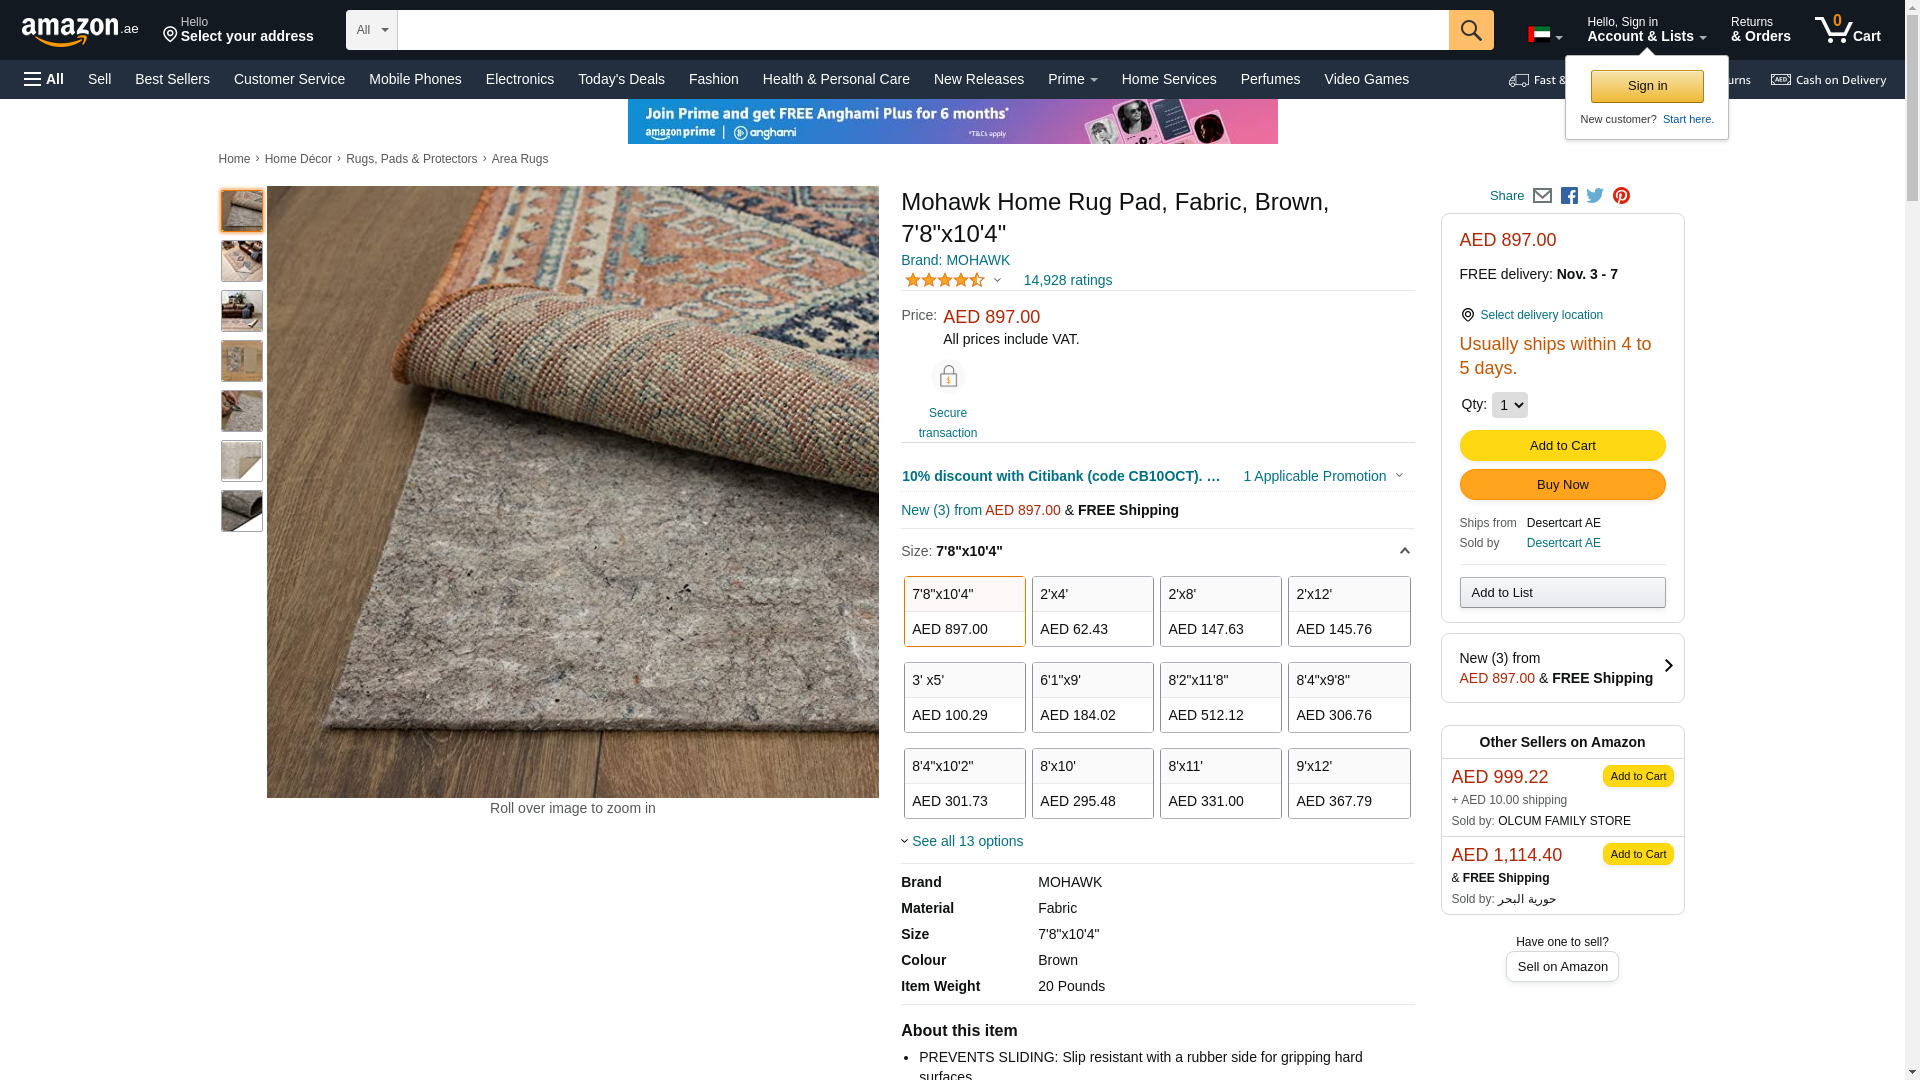Viewport: 1920px width, 1080px height.
Task: Share via email envelope icon
Action: tap(1542, 196)
